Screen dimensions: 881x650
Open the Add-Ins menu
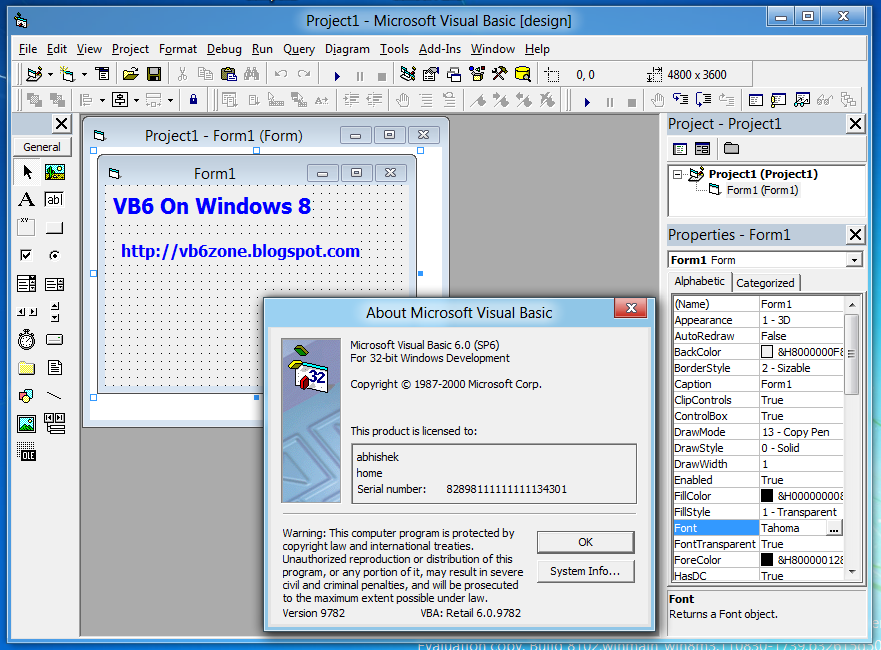(439, 49)
